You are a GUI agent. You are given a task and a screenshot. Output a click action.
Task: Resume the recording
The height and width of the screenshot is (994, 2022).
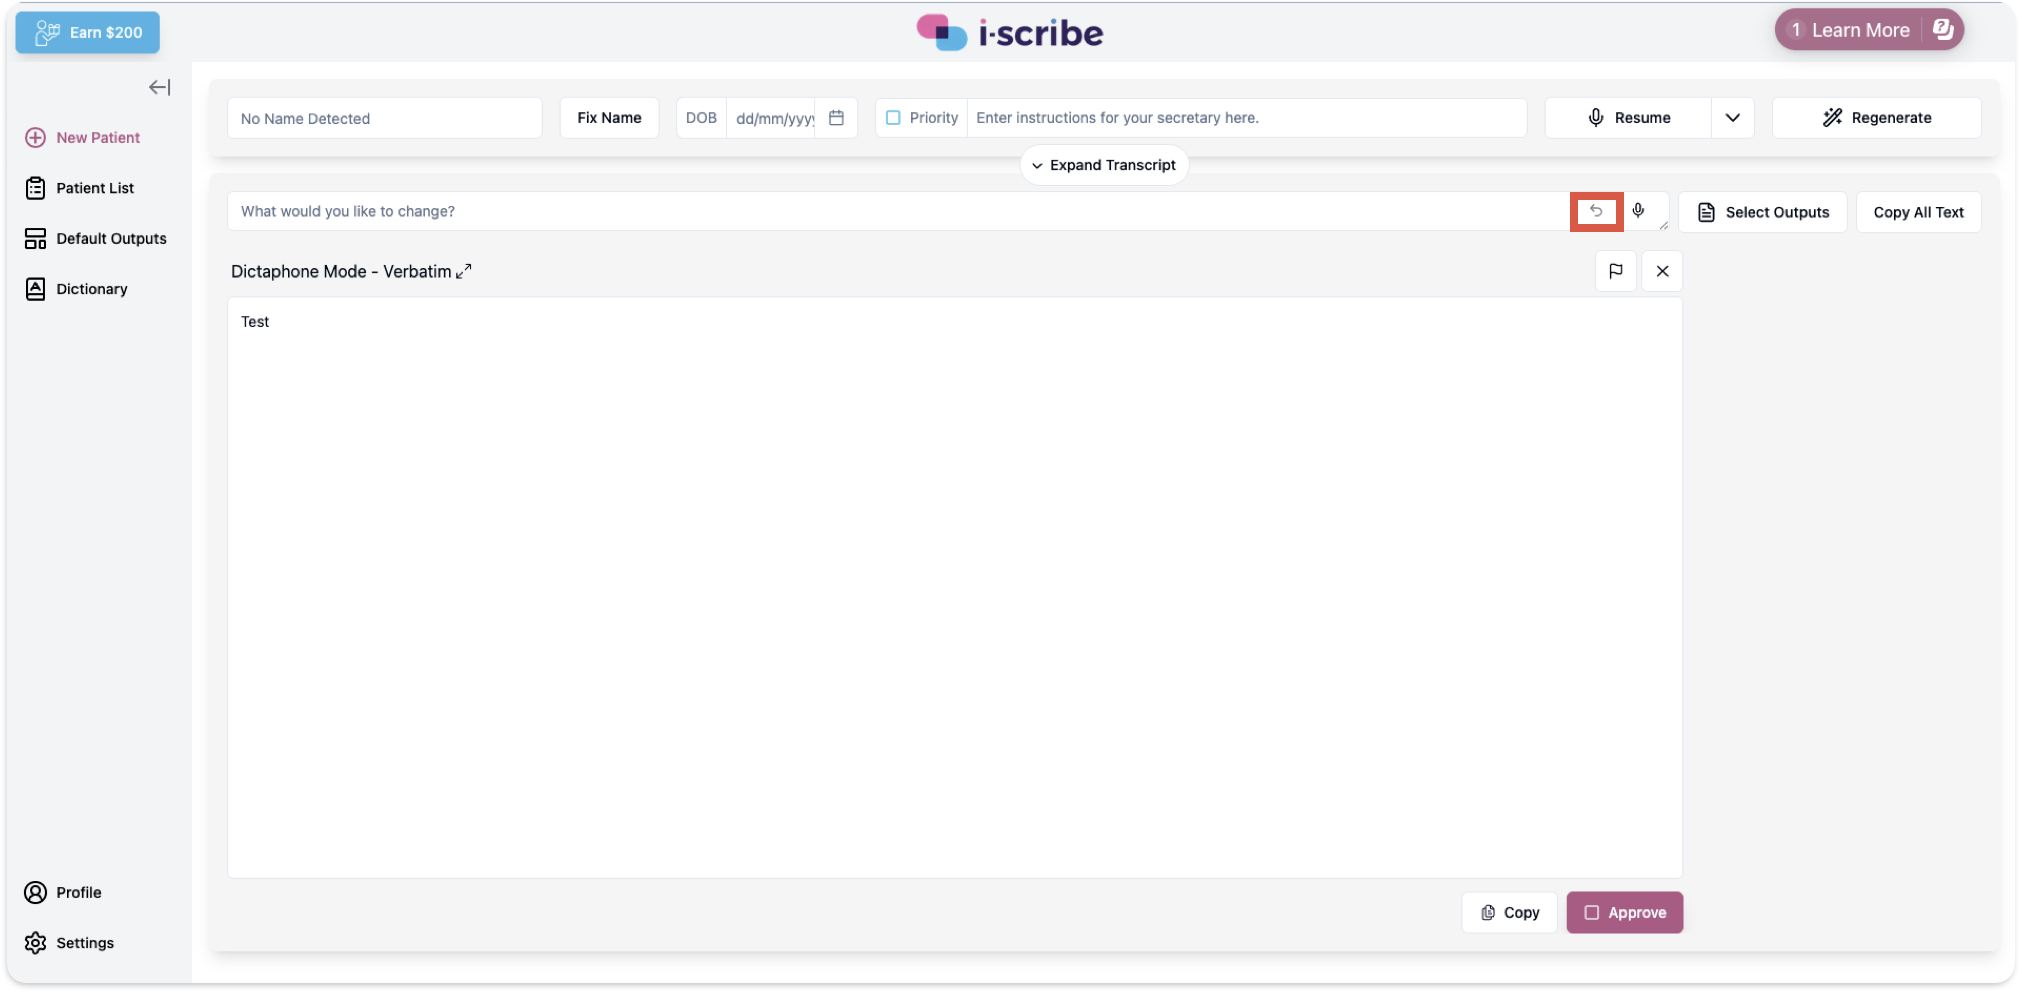(x=1628, y=118)
